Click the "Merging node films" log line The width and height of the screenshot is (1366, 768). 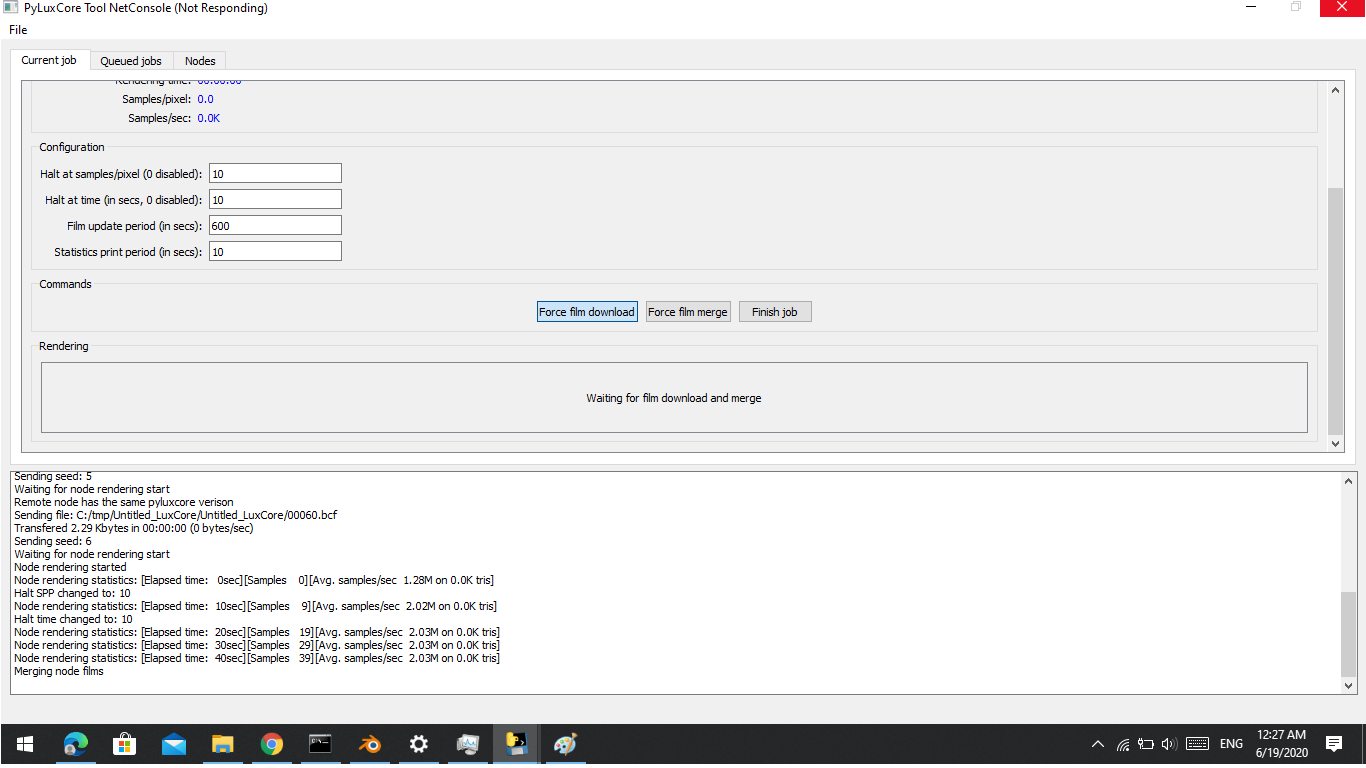click(59, 671)
